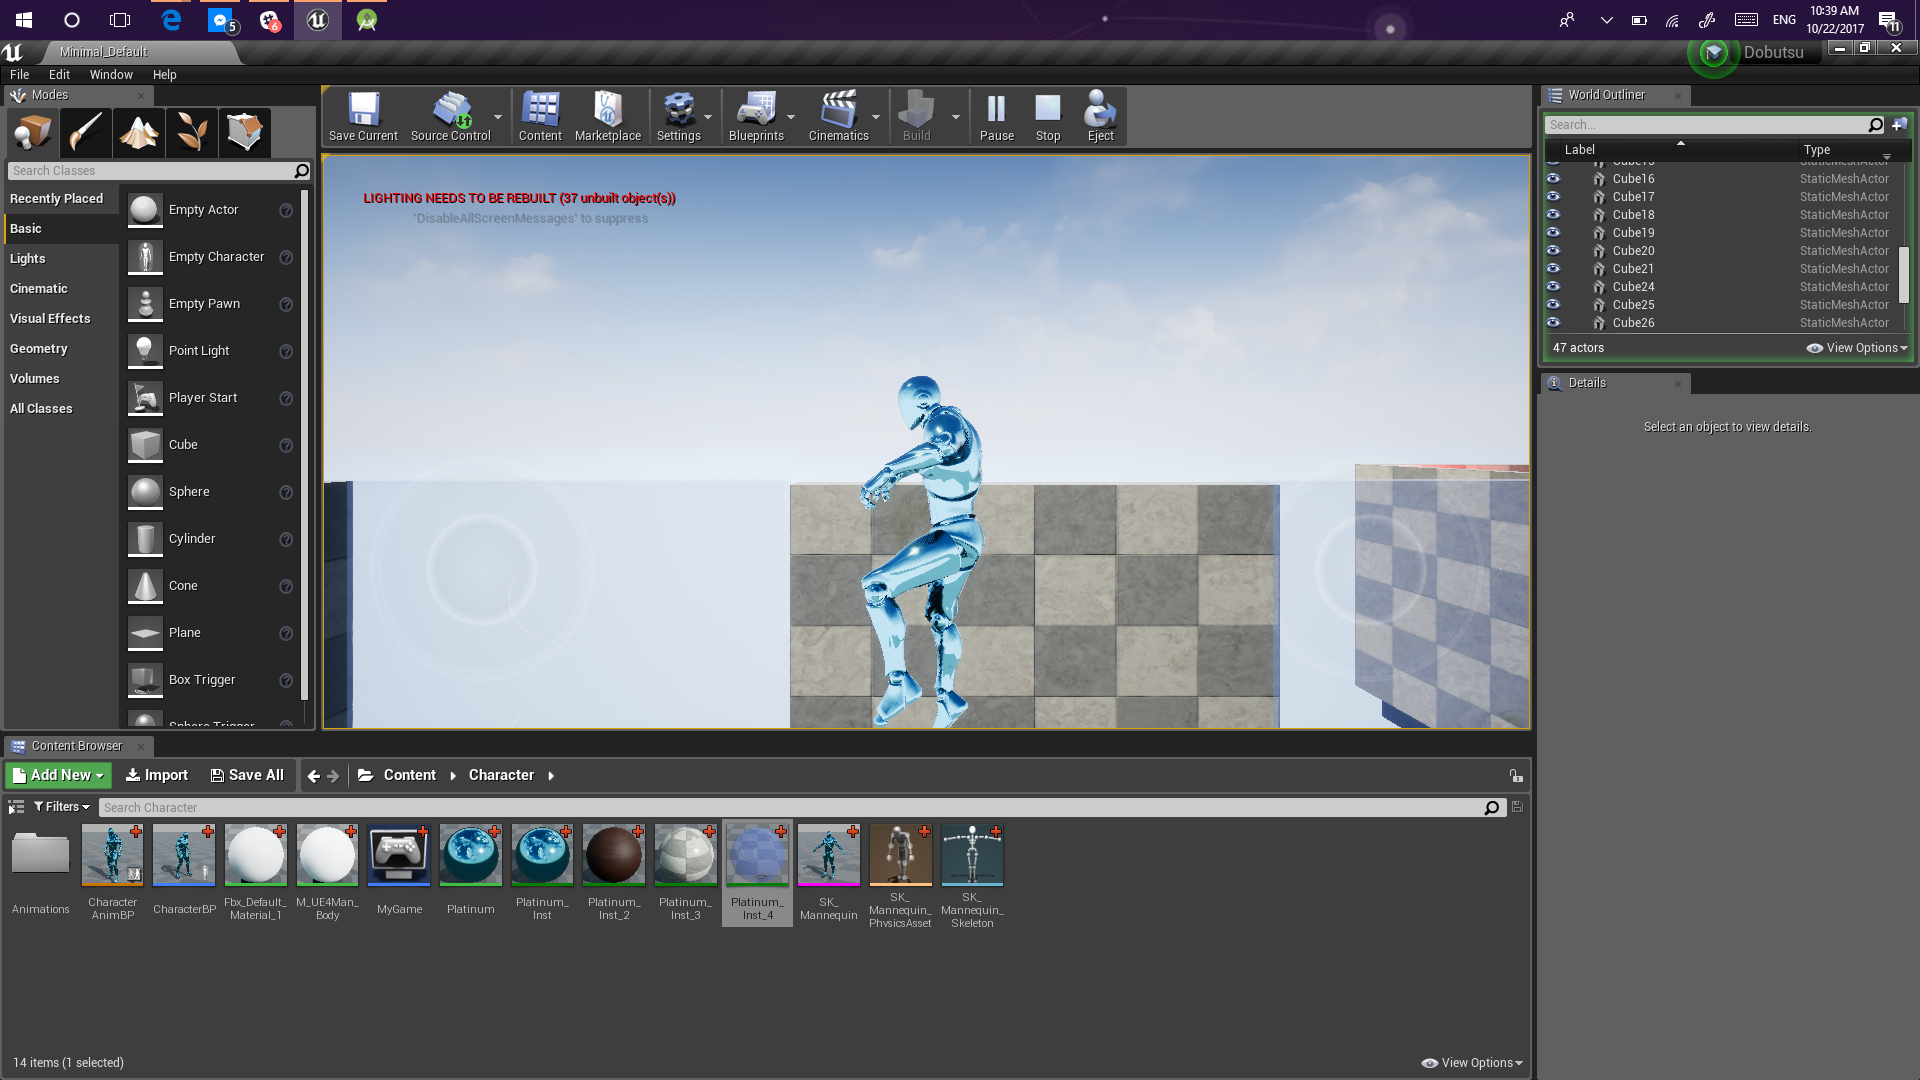Click the Import button
The height and width of the screenshot is (1080, 1920).
coord(156,775)
